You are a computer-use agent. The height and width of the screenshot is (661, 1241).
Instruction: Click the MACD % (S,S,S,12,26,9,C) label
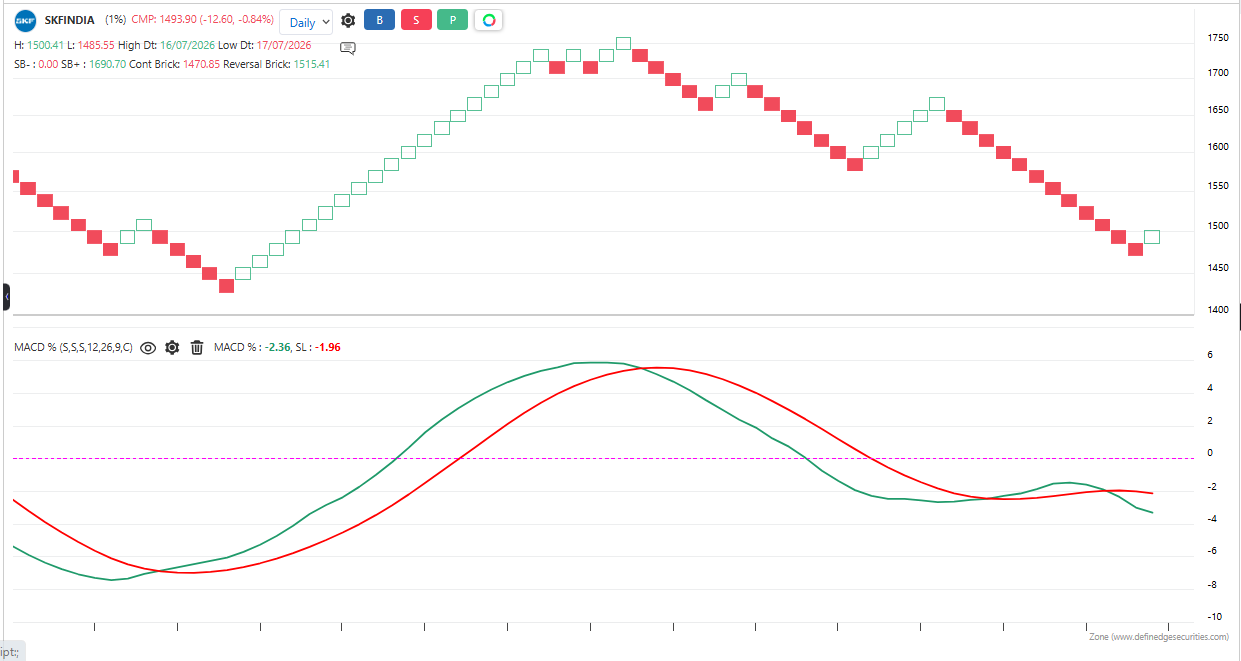click(x=73, y=347)
